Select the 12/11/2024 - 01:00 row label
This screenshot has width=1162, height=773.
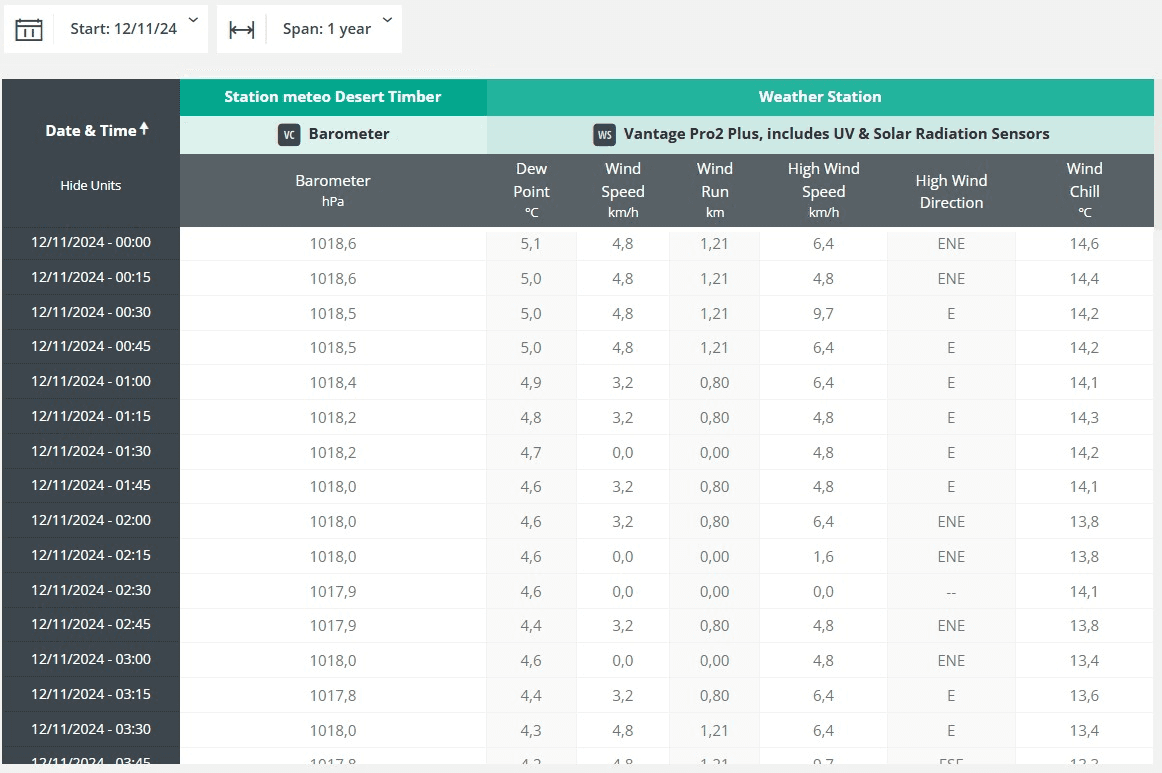(90, 381)
